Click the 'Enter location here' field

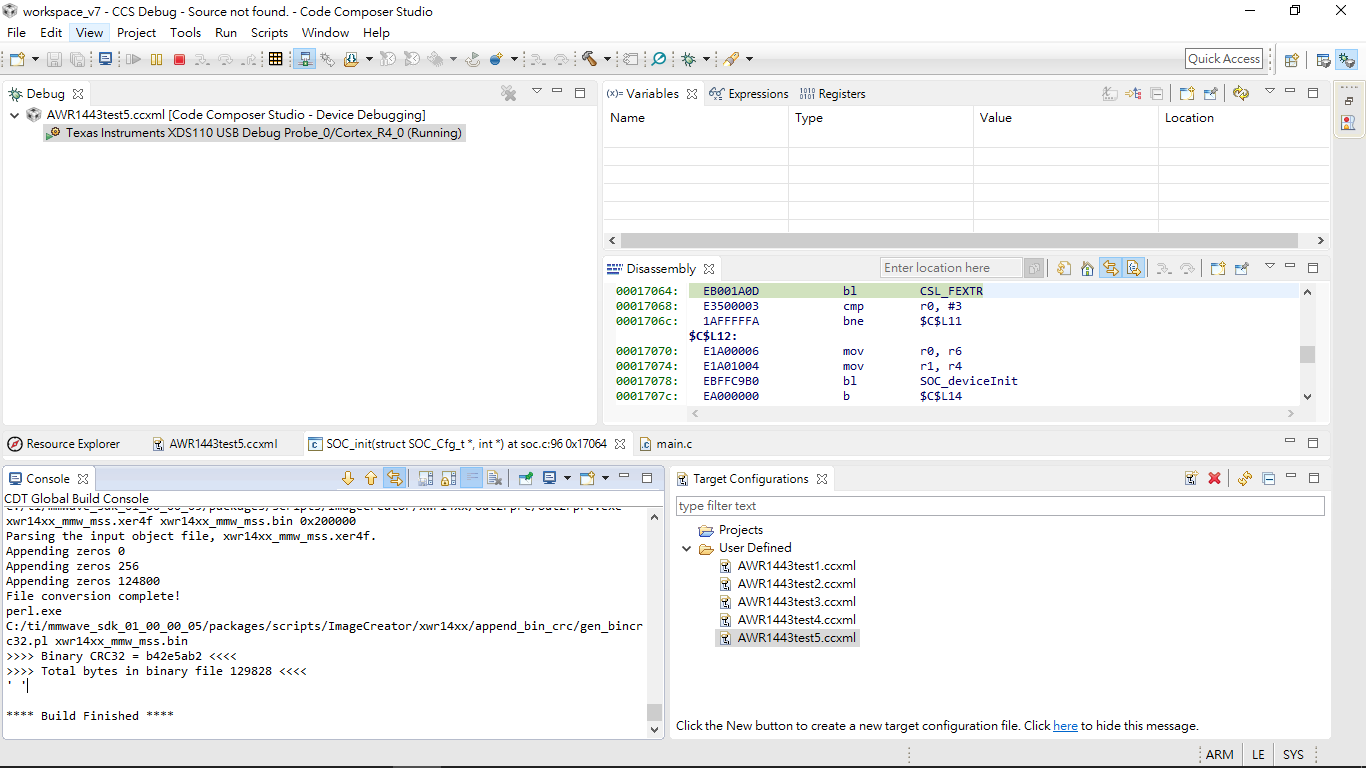pos(950,268)
